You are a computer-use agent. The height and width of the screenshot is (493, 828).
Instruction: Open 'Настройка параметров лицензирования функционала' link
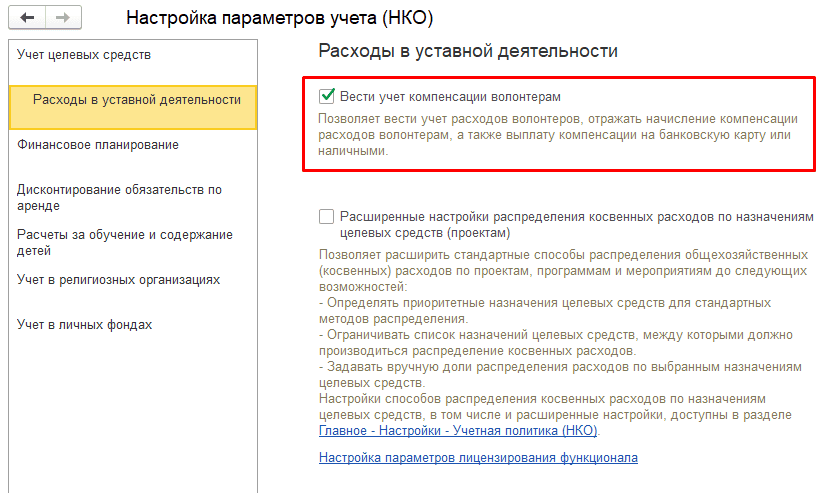pos(478,457)
